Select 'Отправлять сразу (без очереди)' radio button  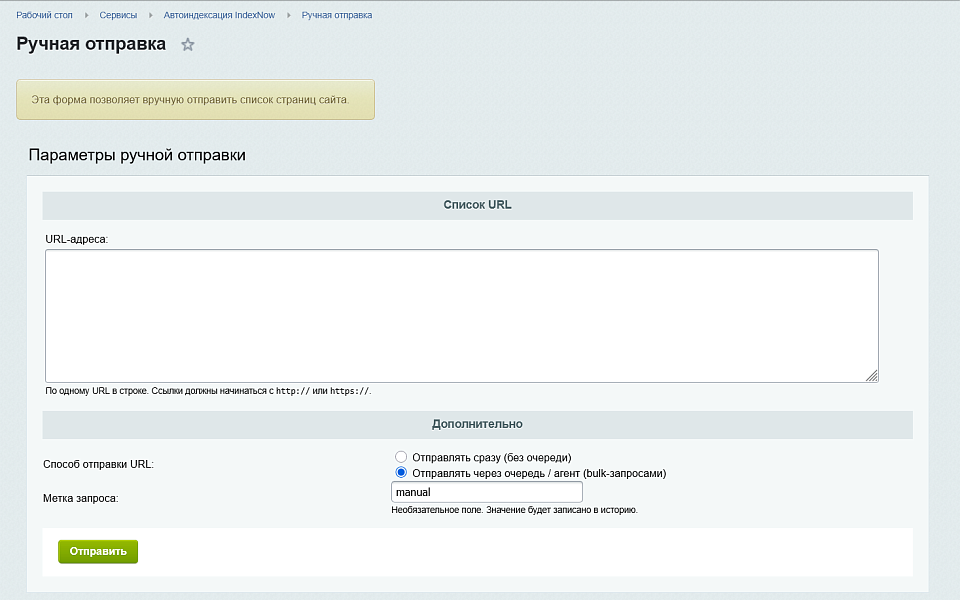tap(402, 457)
